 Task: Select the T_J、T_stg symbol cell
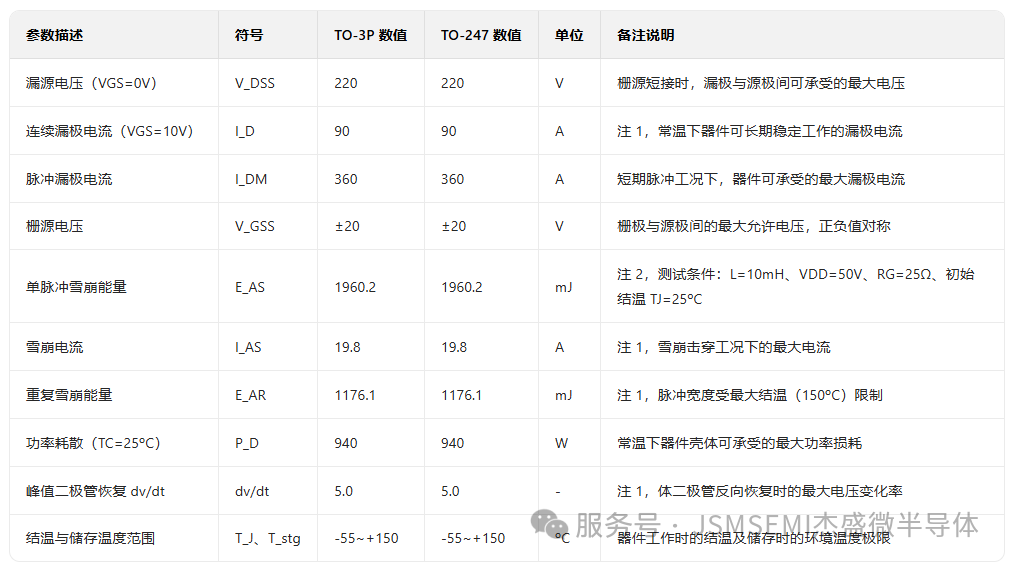[267, 538]
